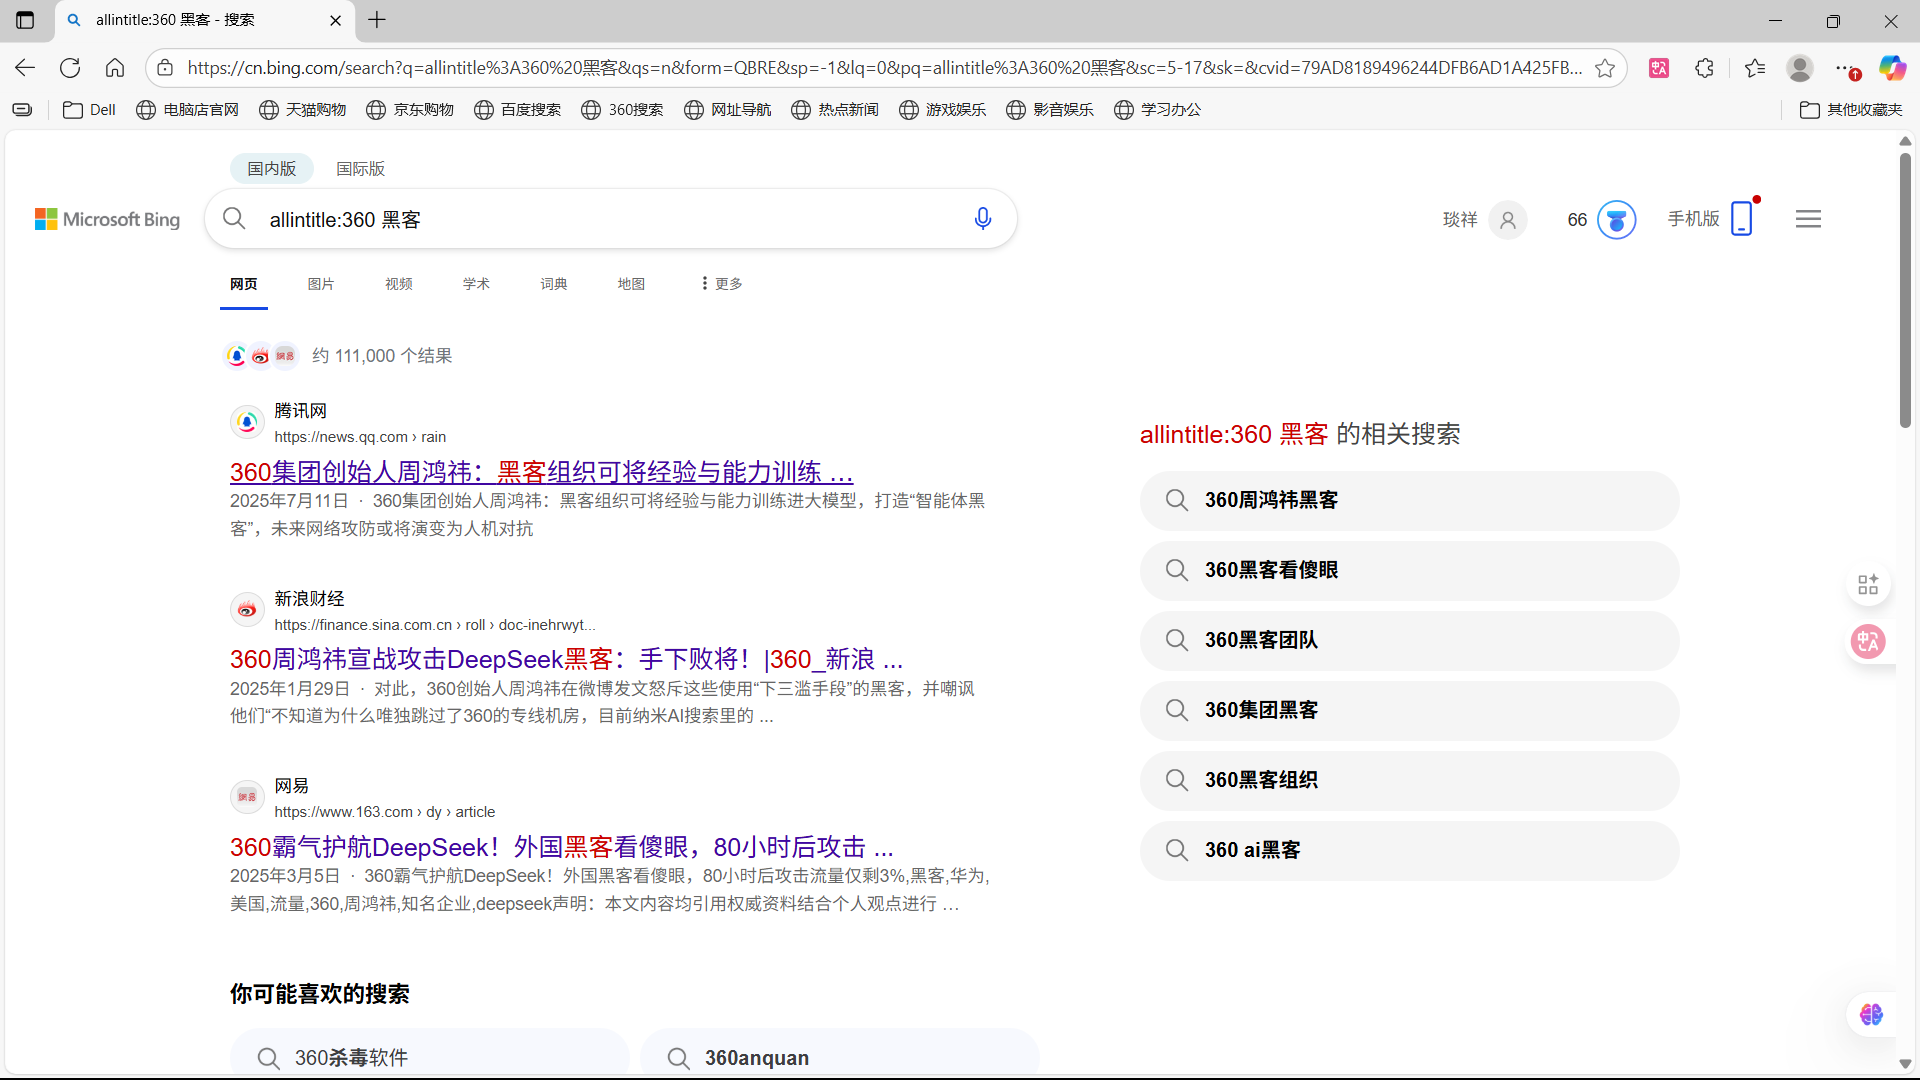Switch to the 国际版 search mode
This screenshot has height=1080, width=1920.
coord(360,169)
